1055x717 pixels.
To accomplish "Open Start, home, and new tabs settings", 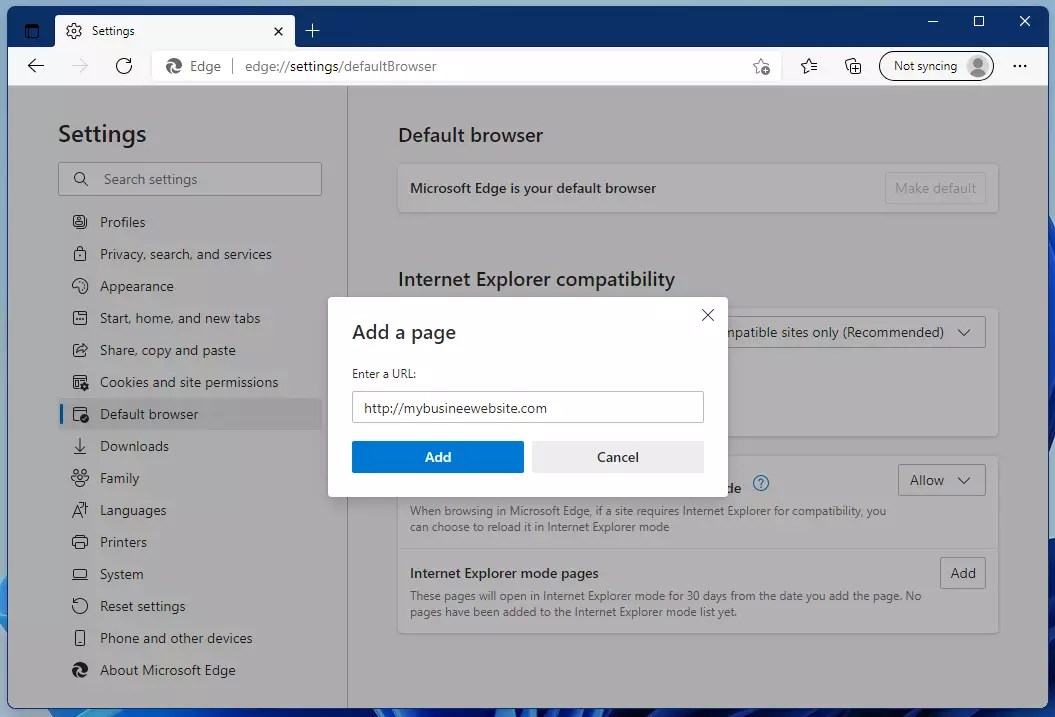I will coord(190,318).
